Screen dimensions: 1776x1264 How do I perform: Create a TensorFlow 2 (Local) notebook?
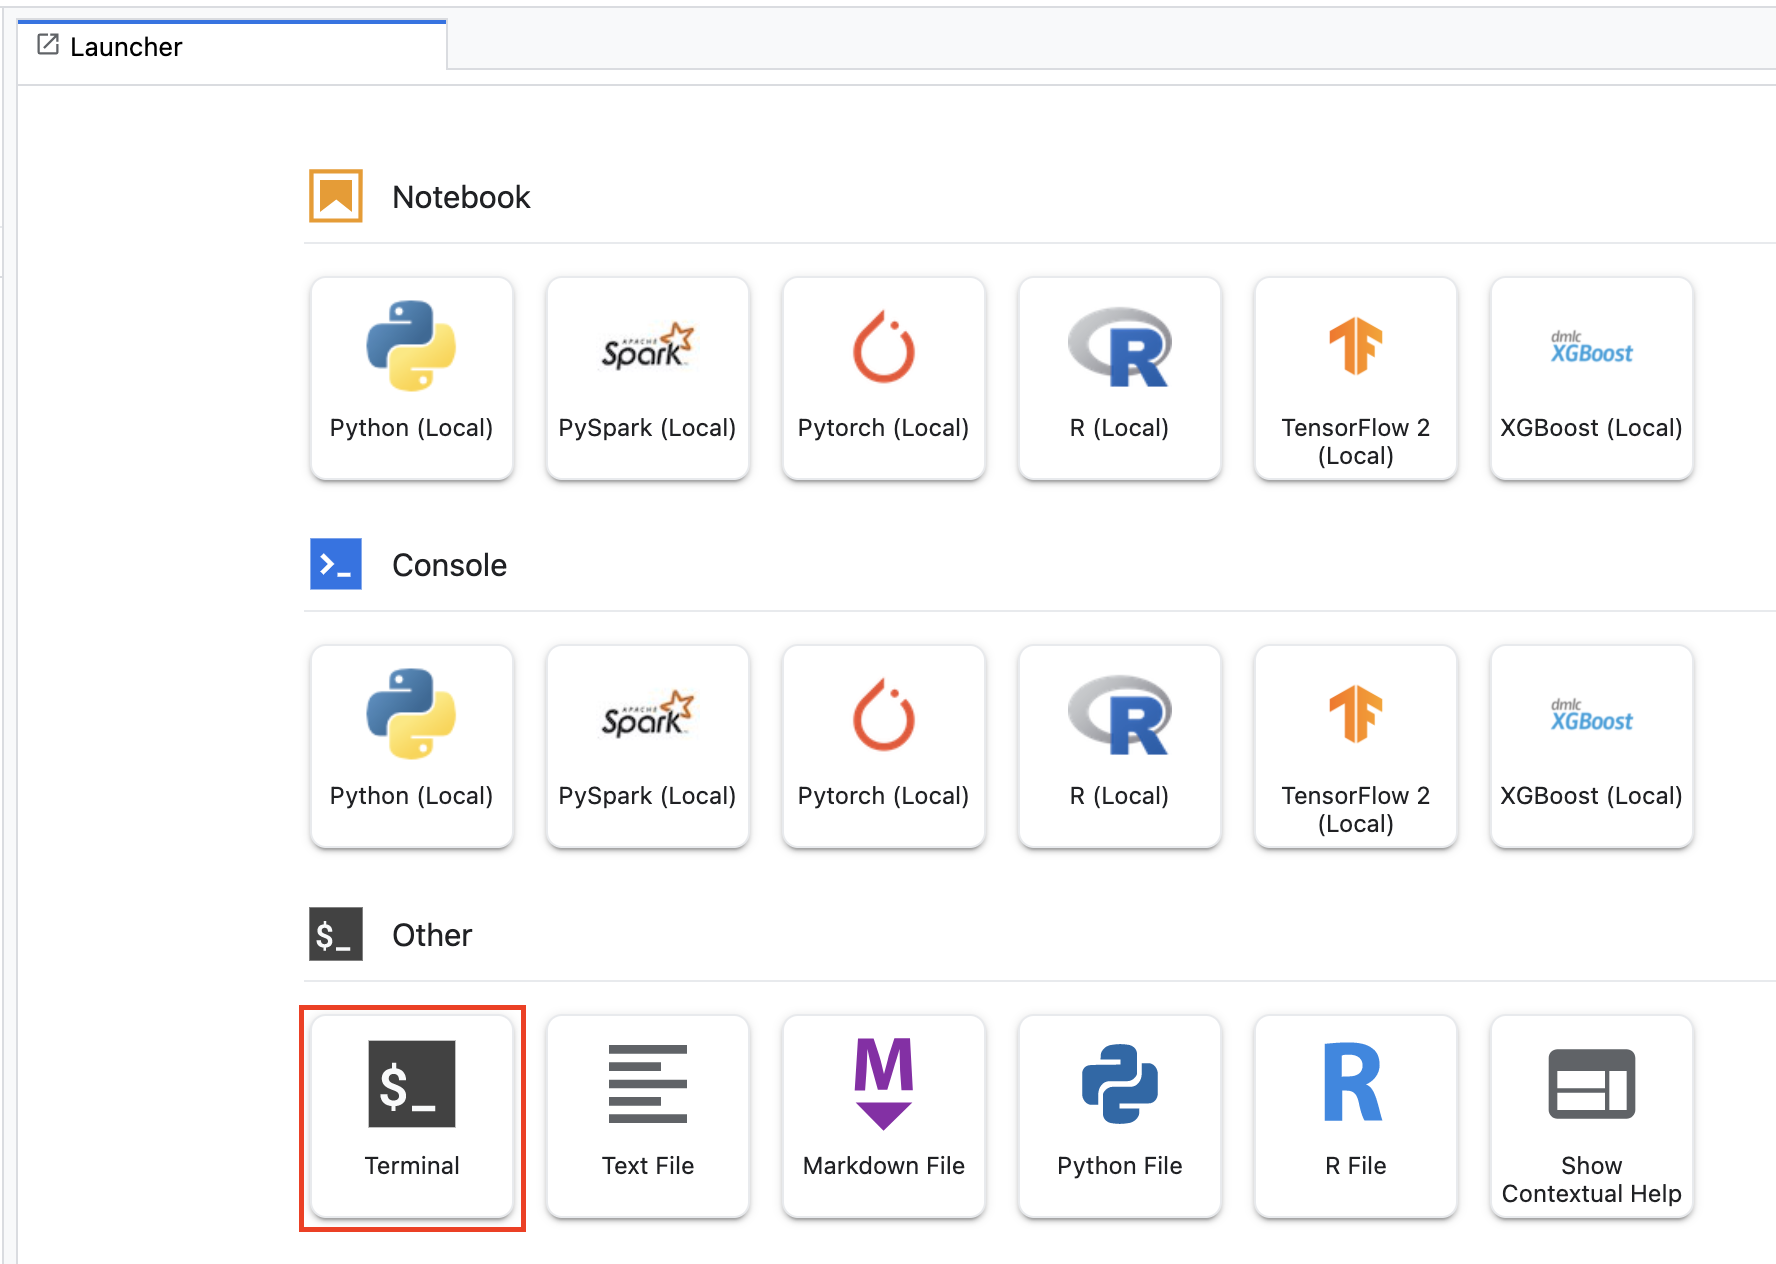pos(1355,378)
